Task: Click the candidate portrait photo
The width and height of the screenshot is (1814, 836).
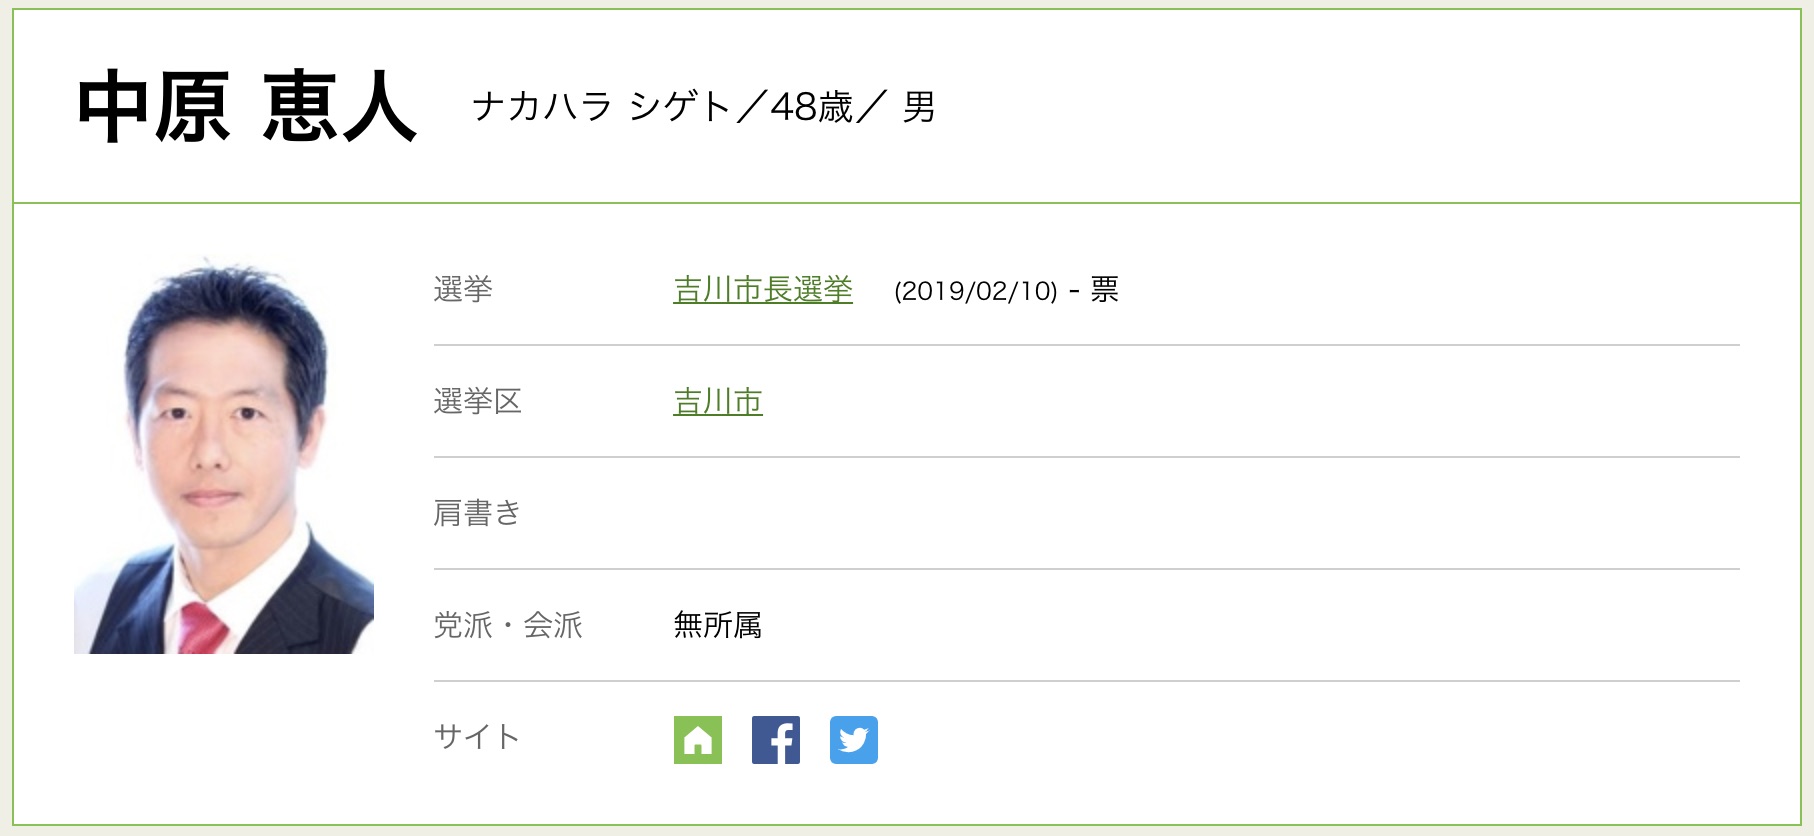Action: coord(224,455)
